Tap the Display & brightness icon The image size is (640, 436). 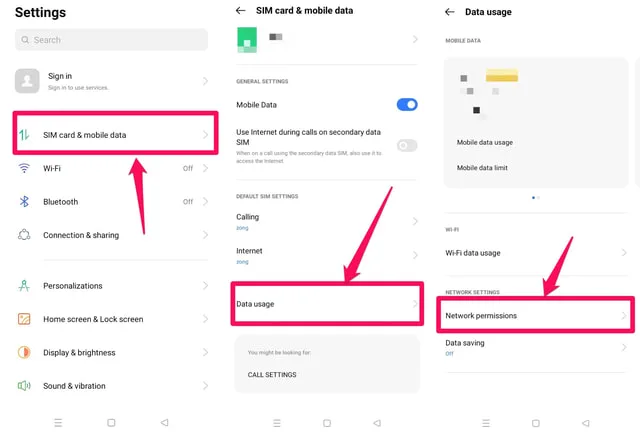[x=24, y=352]
